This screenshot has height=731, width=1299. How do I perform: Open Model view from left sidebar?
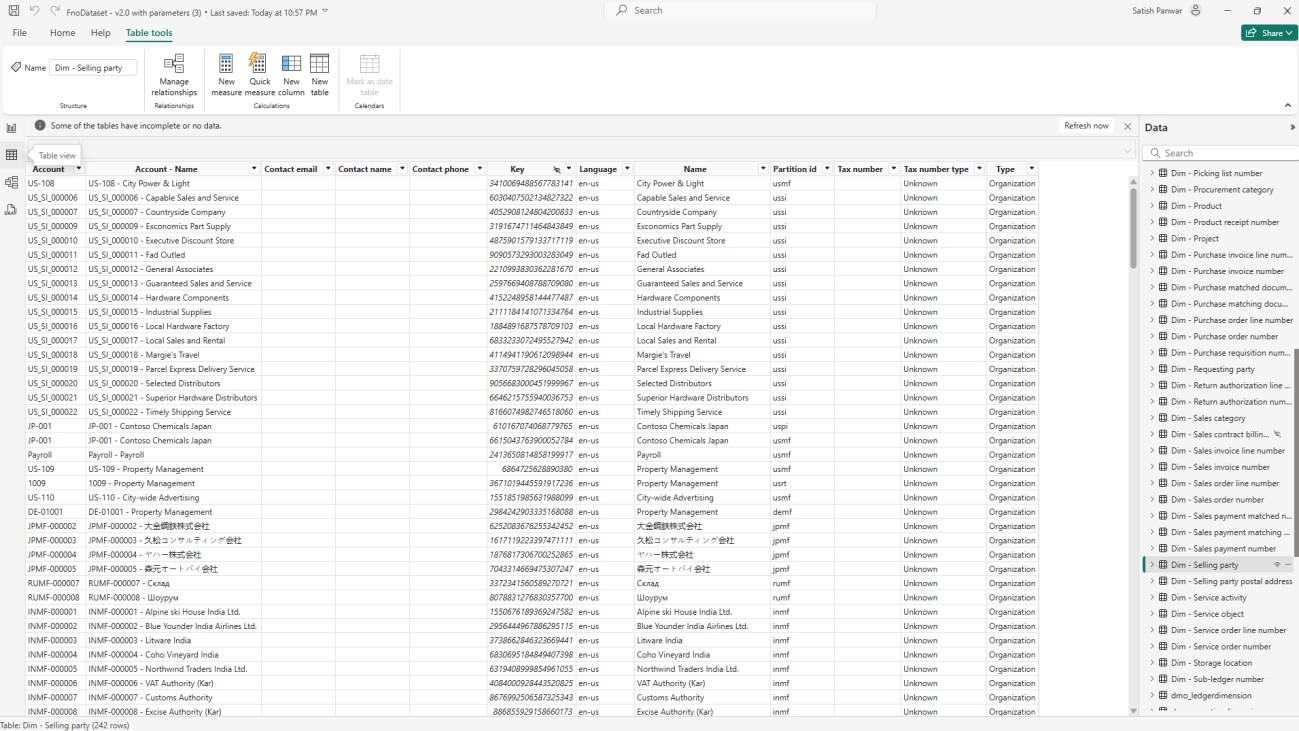11,182
